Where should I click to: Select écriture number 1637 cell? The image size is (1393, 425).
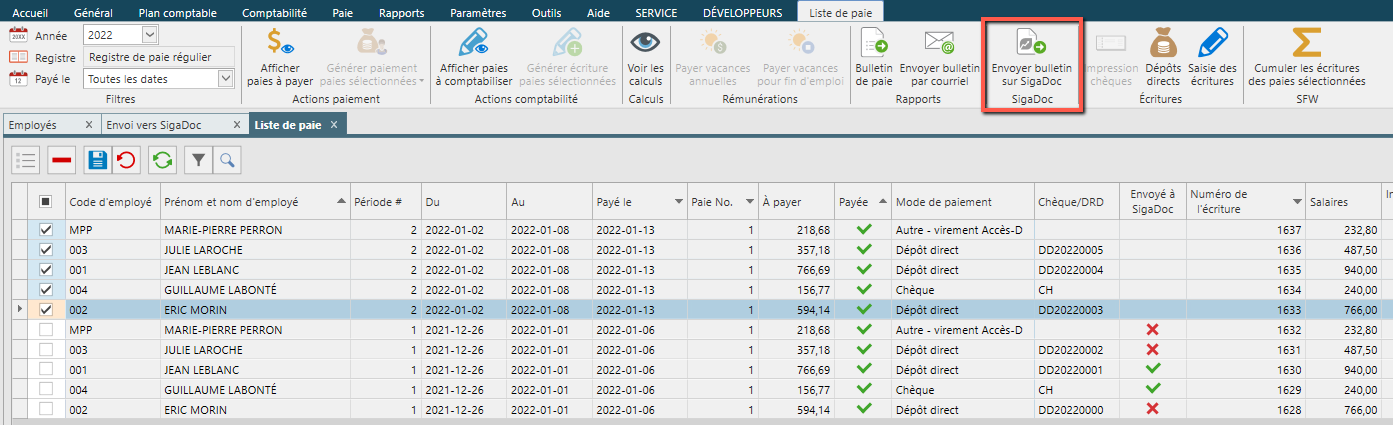1246,230
